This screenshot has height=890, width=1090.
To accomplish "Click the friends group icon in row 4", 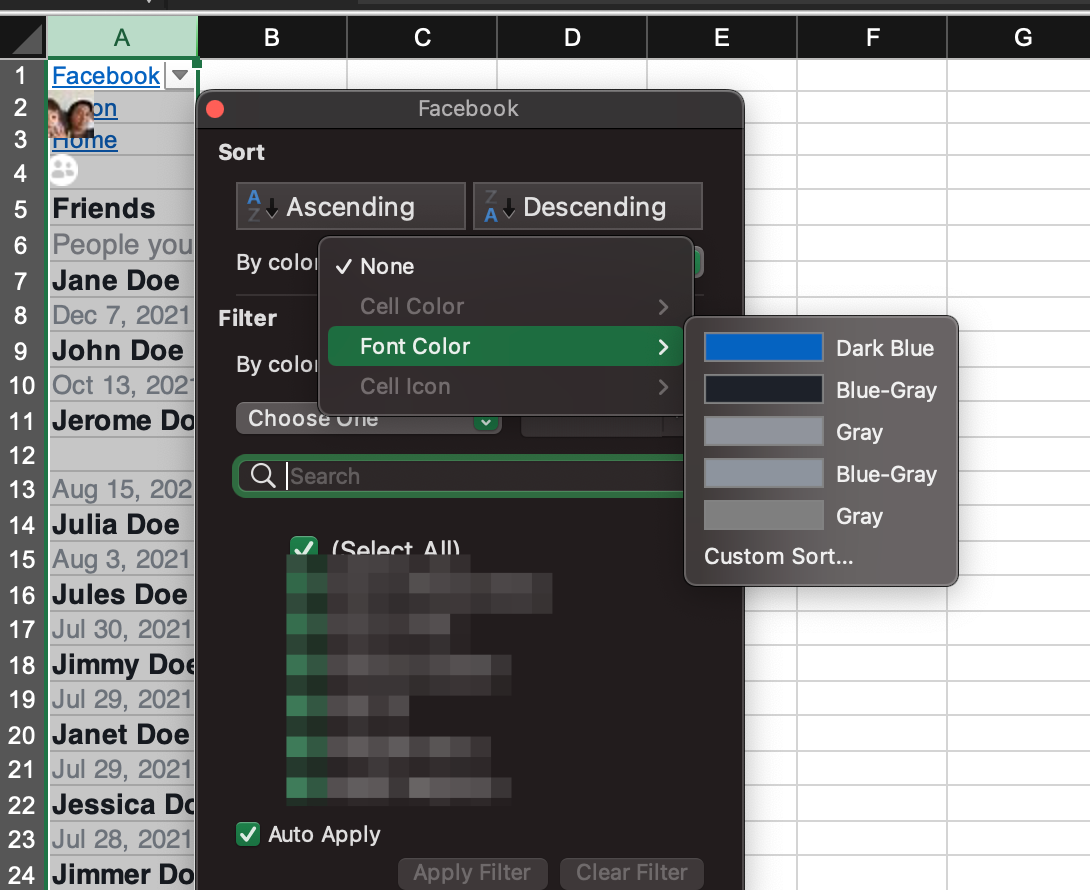I will 63,170.
